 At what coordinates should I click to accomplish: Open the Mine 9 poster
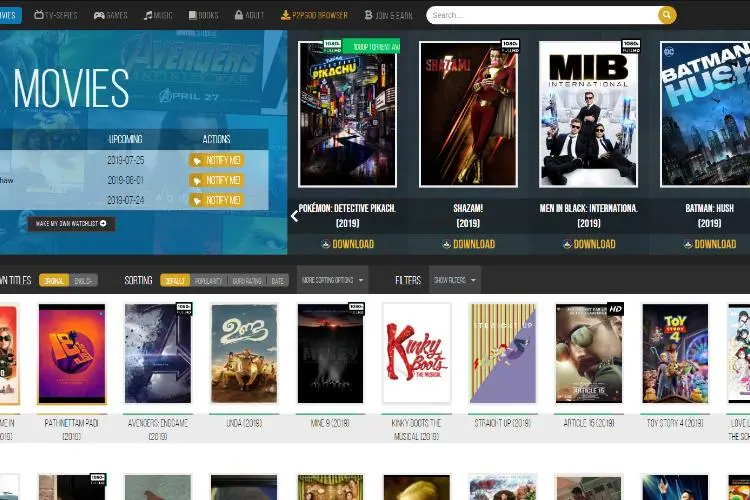(x=331, y=354)
